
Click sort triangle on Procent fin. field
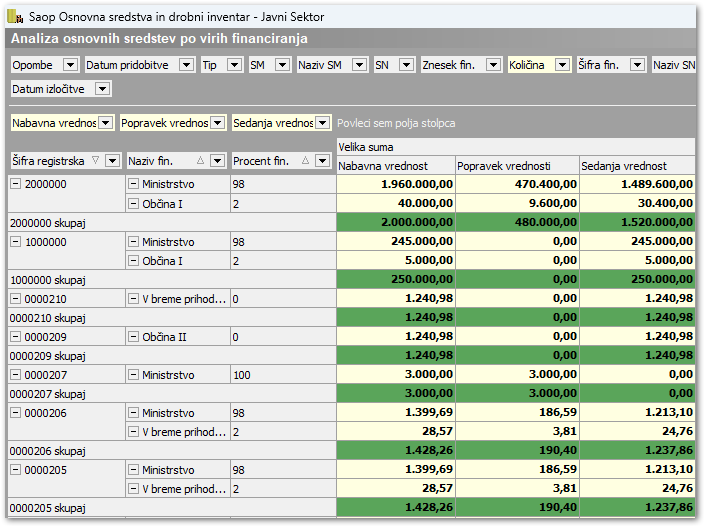(x=307, y=160)
